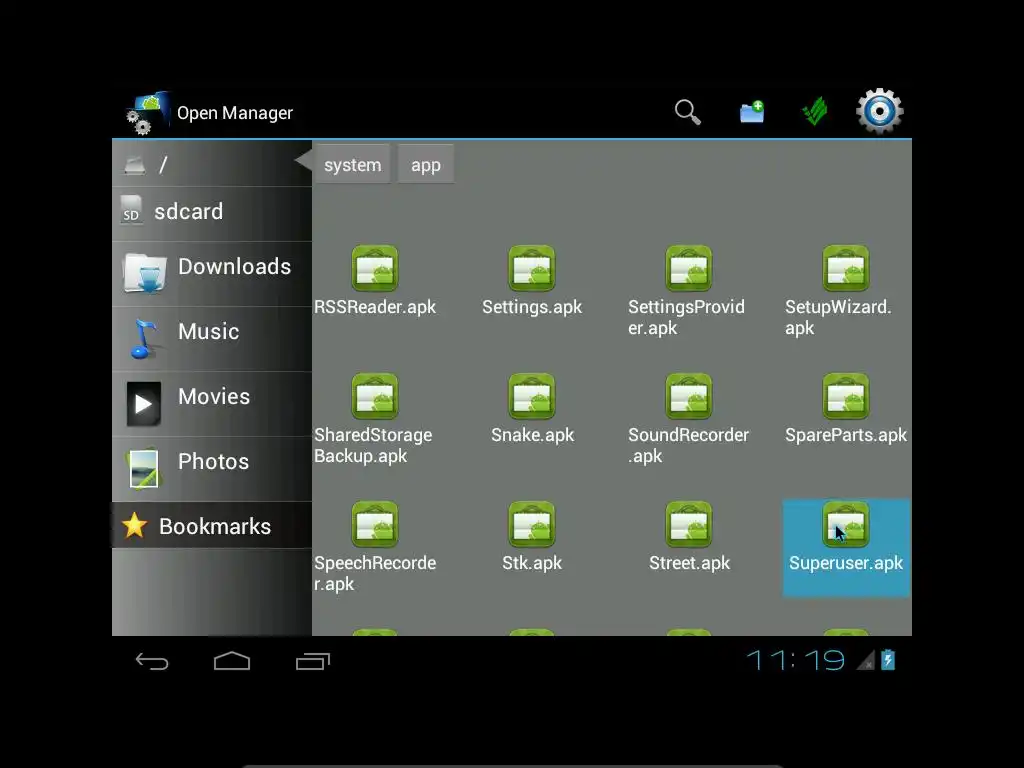Open SoundRecorder.apk icon
Image resolution: width=1024 pixels, height=768 pixels.
[x=688, y=396]
